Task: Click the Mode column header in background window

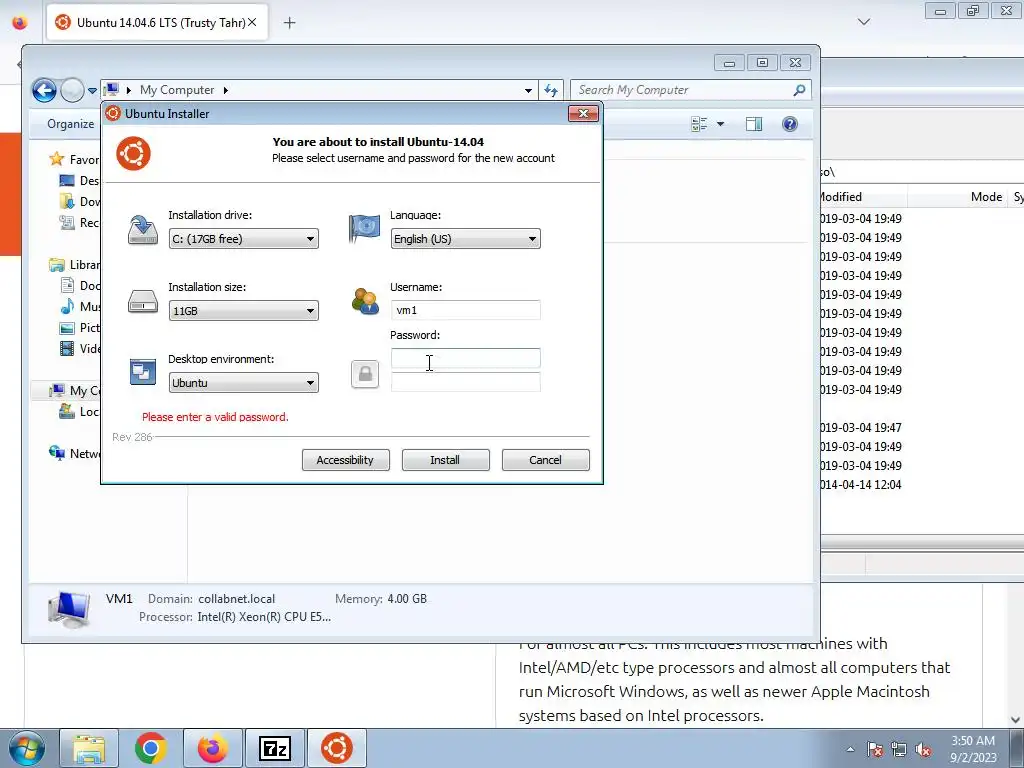Action: (986, 197)
